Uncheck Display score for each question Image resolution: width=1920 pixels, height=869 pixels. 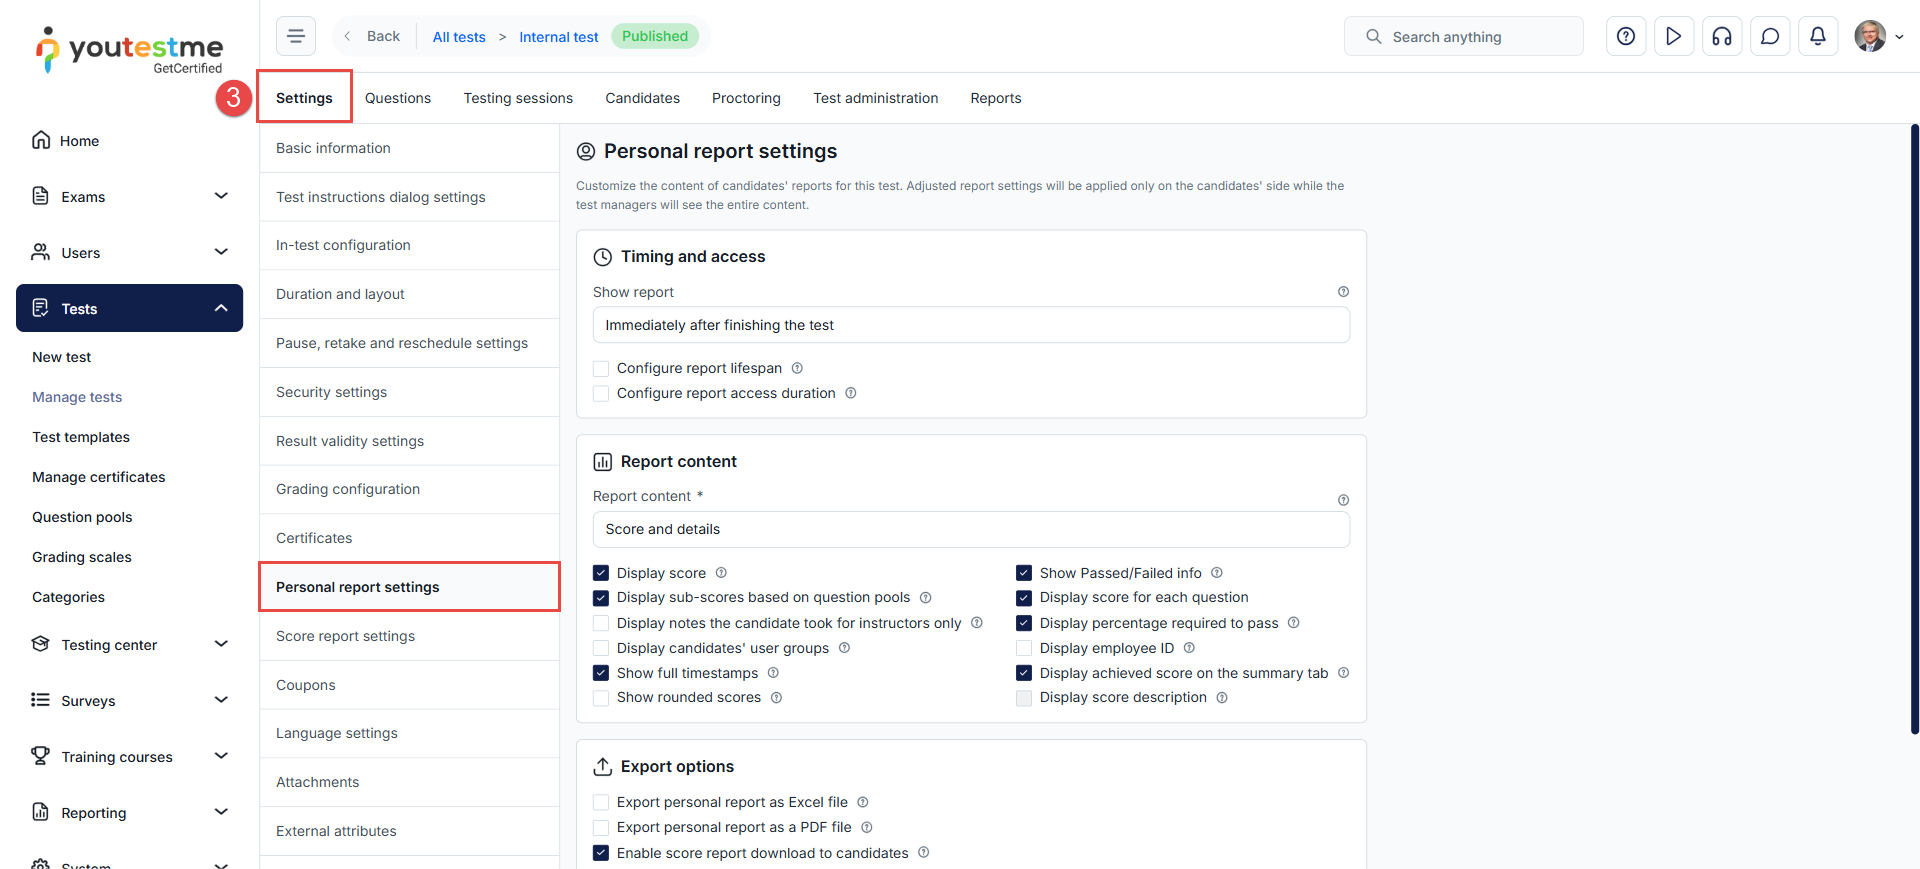pyautogui.click(x=1024, y=598)
